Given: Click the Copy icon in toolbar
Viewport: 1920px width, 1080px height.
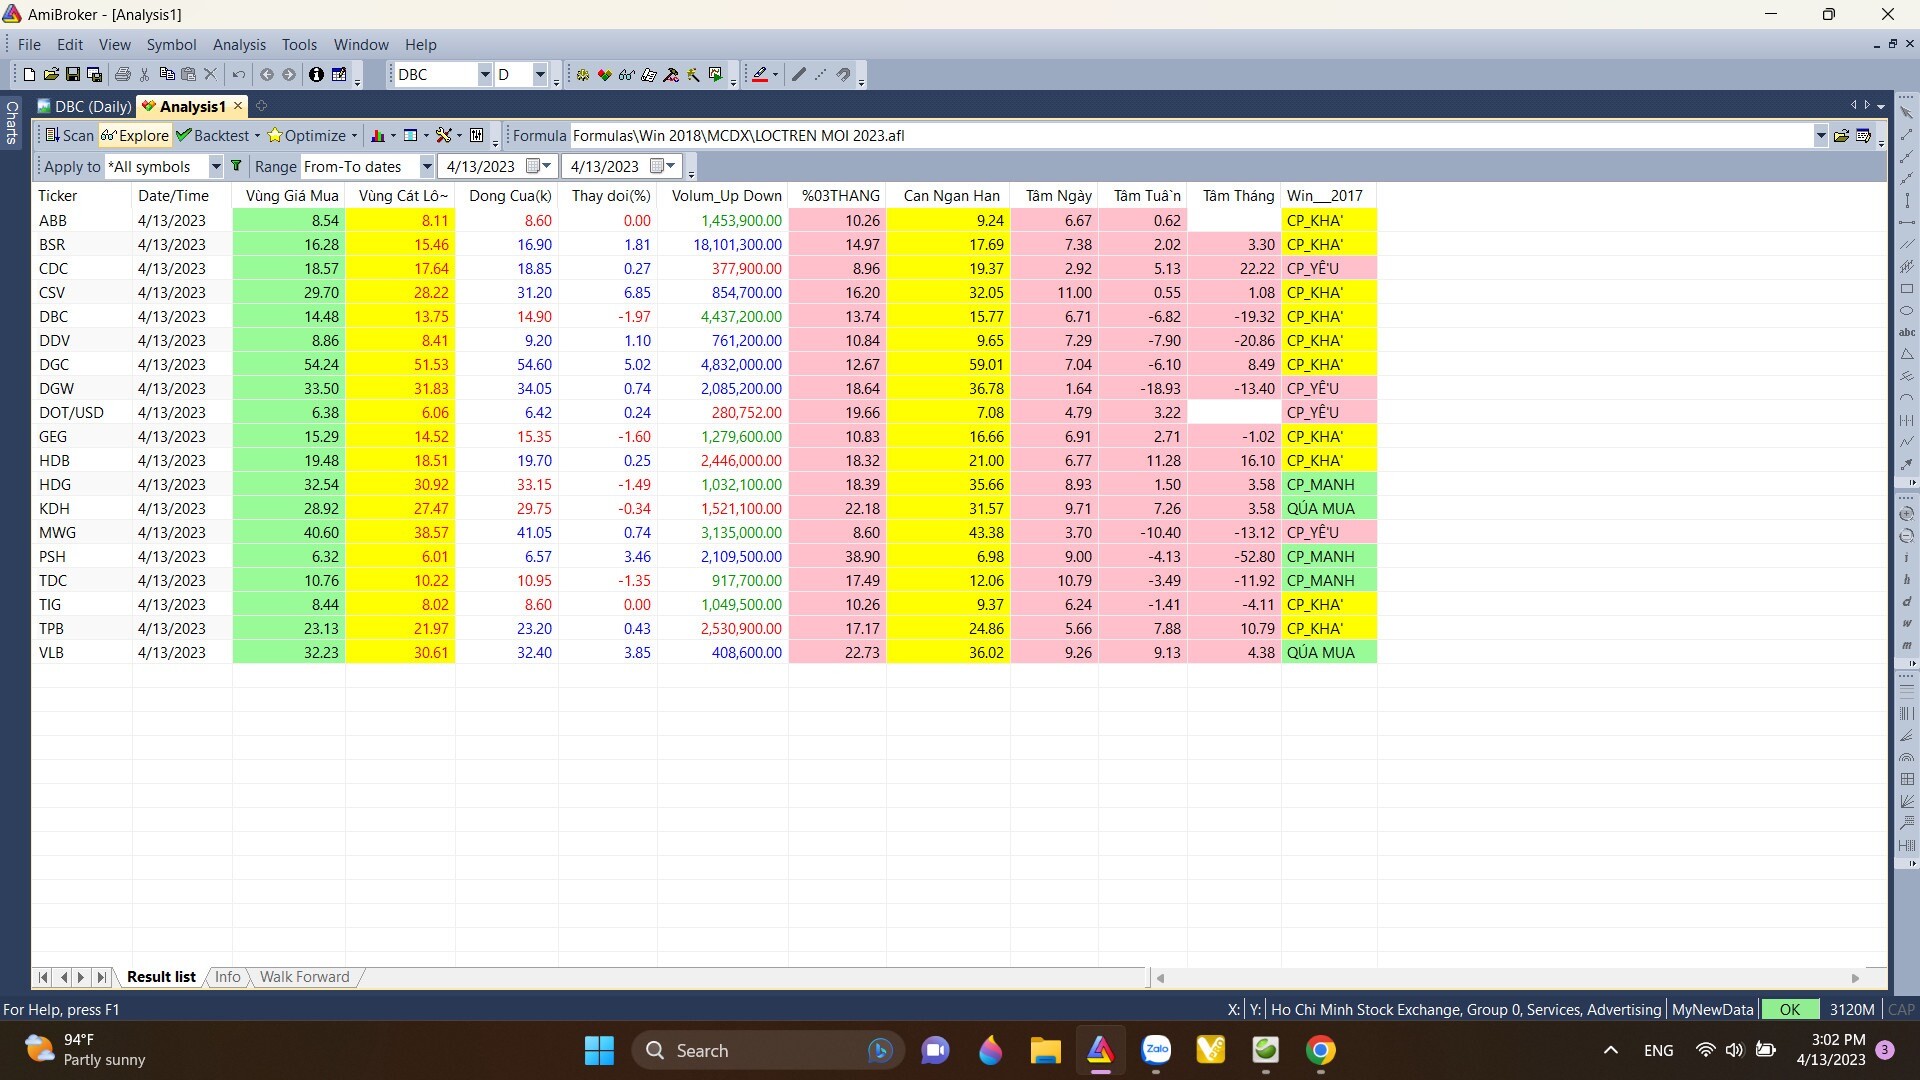Looking at the screenshot, I should [x=167, y=75].
